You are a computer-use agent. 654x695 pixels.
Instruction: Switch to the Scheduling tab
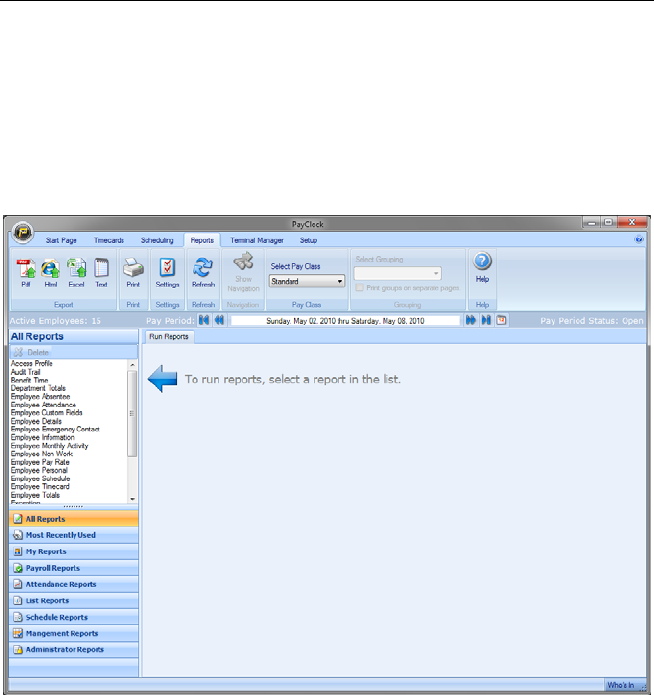(x=157, y=240)
